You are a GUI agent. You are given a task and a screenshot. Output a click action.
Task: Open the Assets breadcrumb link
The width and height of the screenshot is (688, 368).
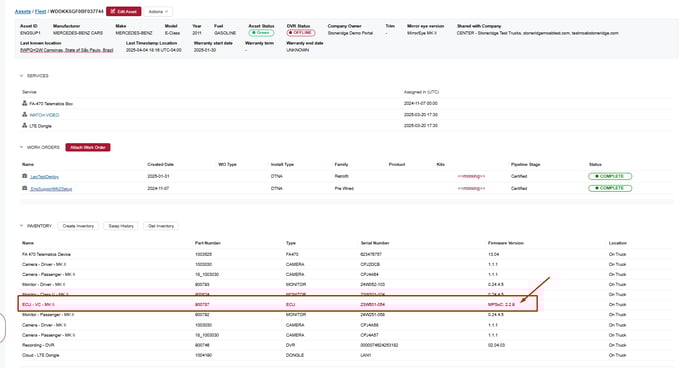click(x=23, y=11)
